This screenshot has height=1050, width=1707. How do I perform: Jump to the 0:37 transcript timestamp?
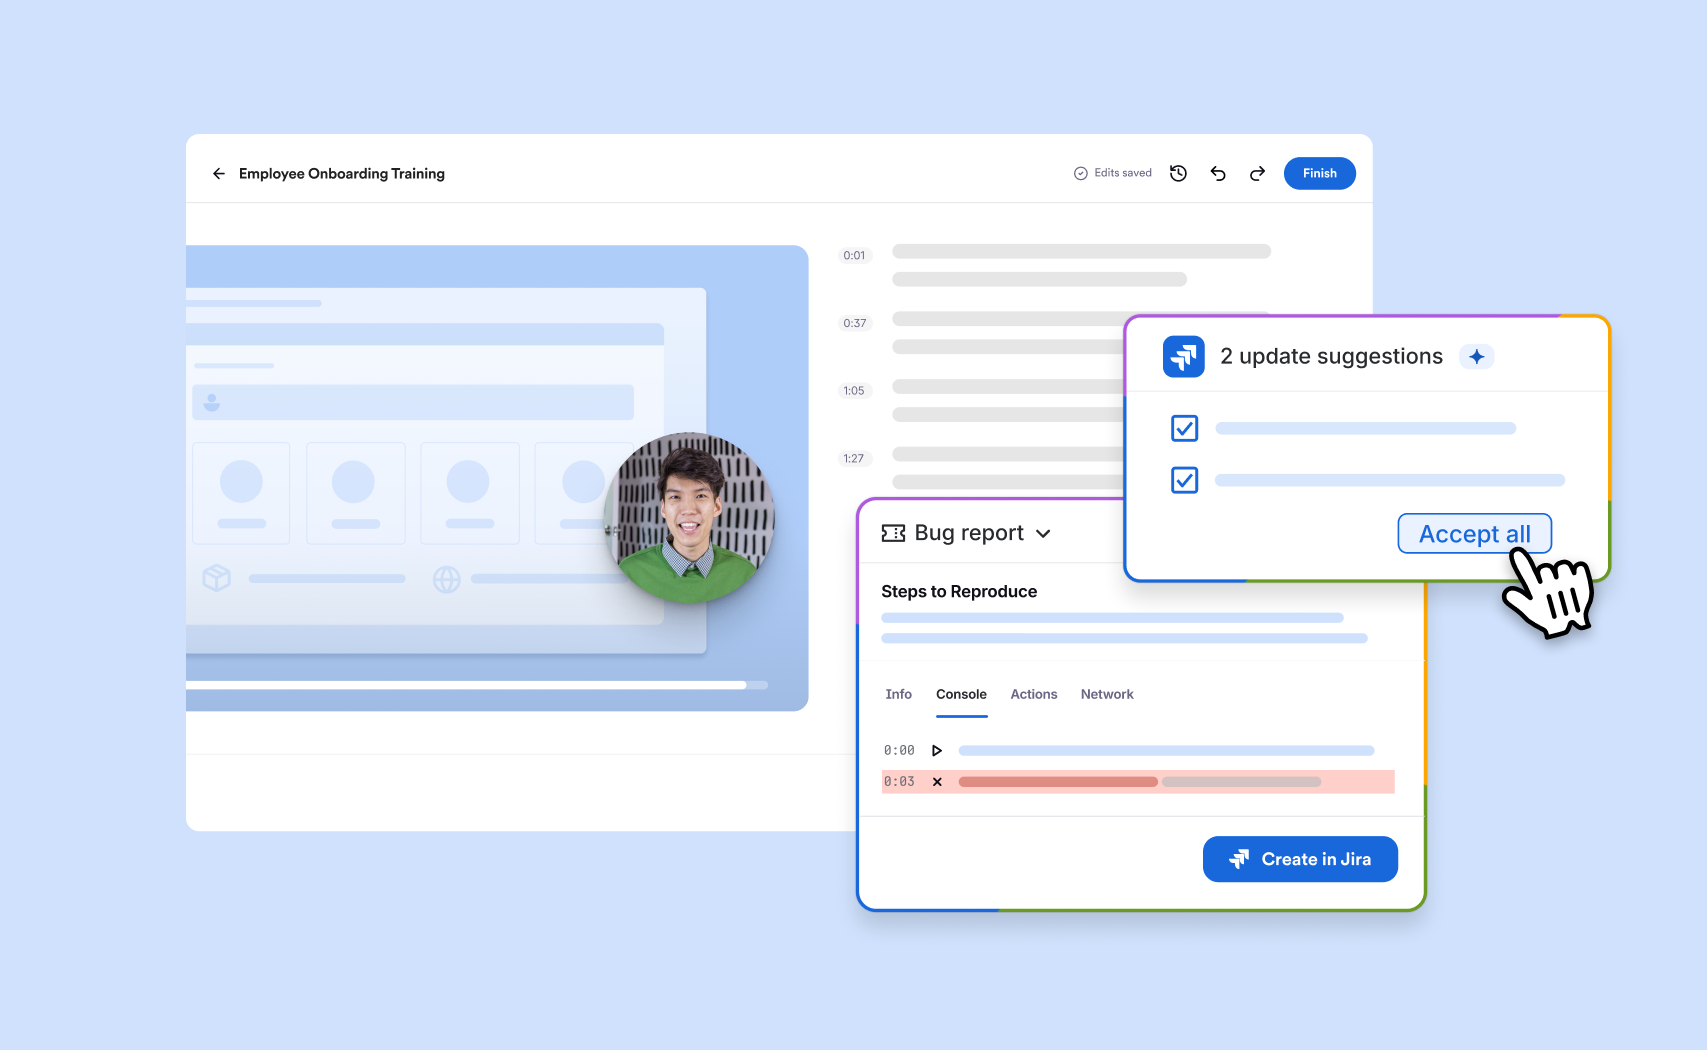[x=854, y=322]
